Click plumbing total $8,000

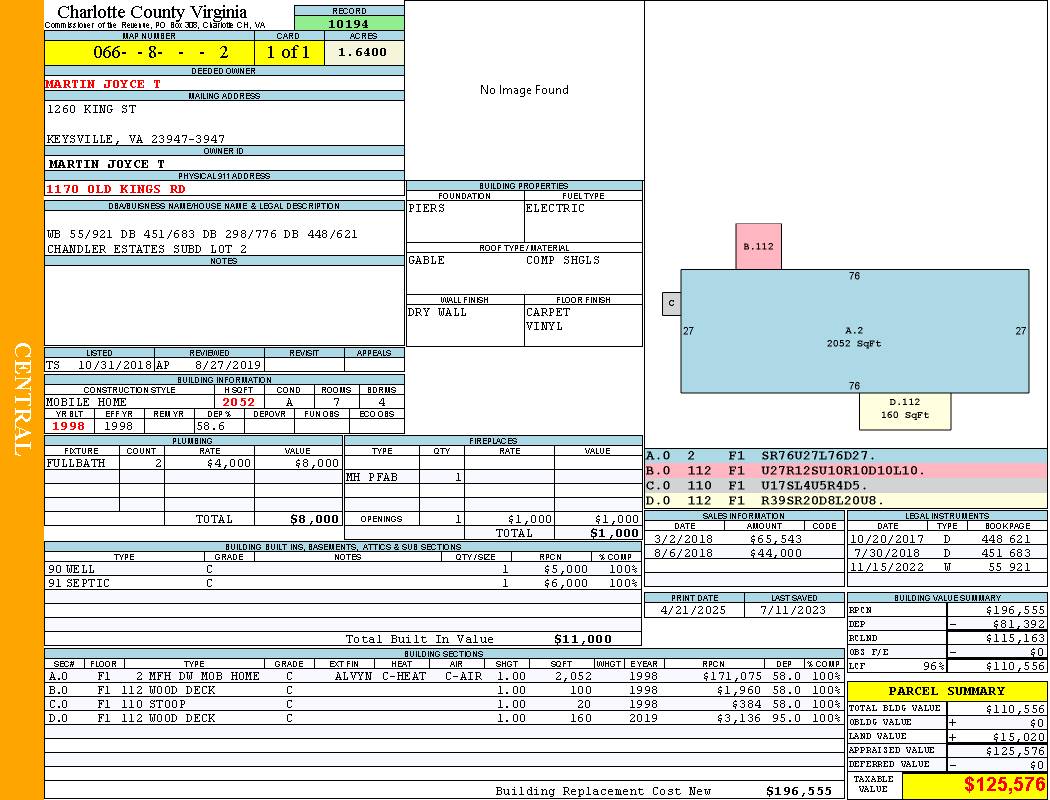click(x=315, y=519)
